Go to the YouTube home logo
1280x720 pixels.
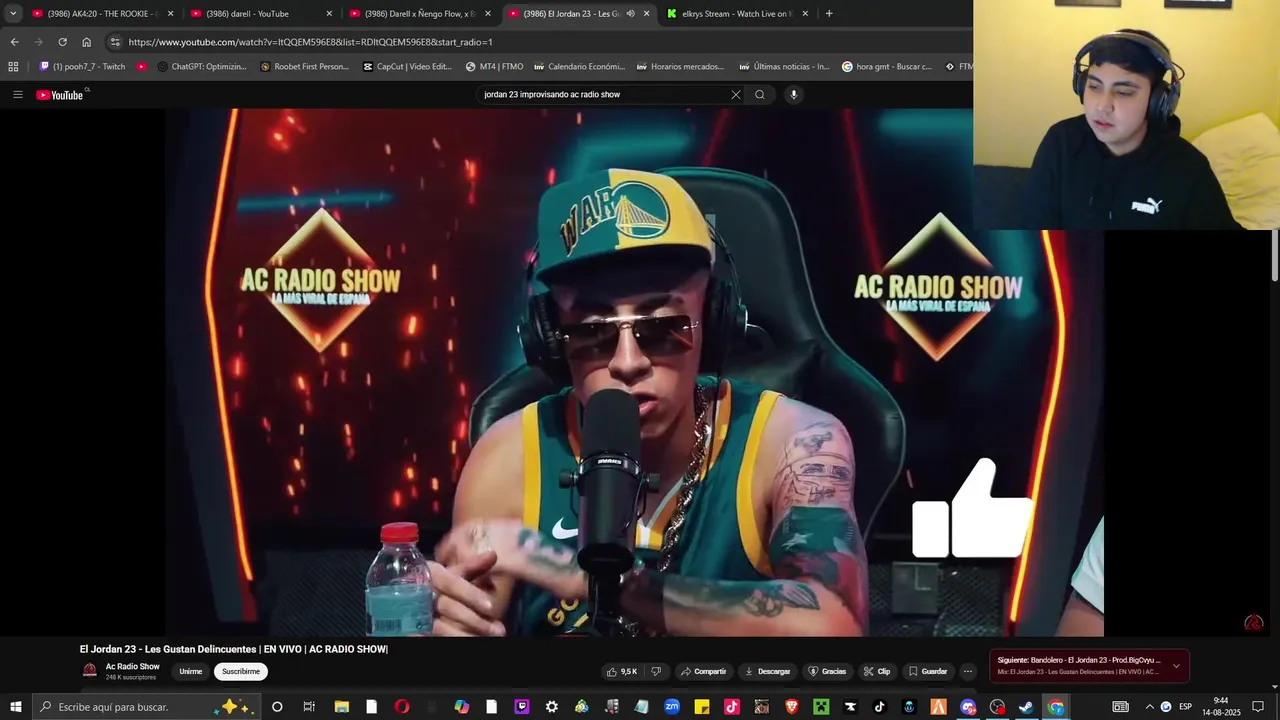pyautogui.click(x=60, y=95)
